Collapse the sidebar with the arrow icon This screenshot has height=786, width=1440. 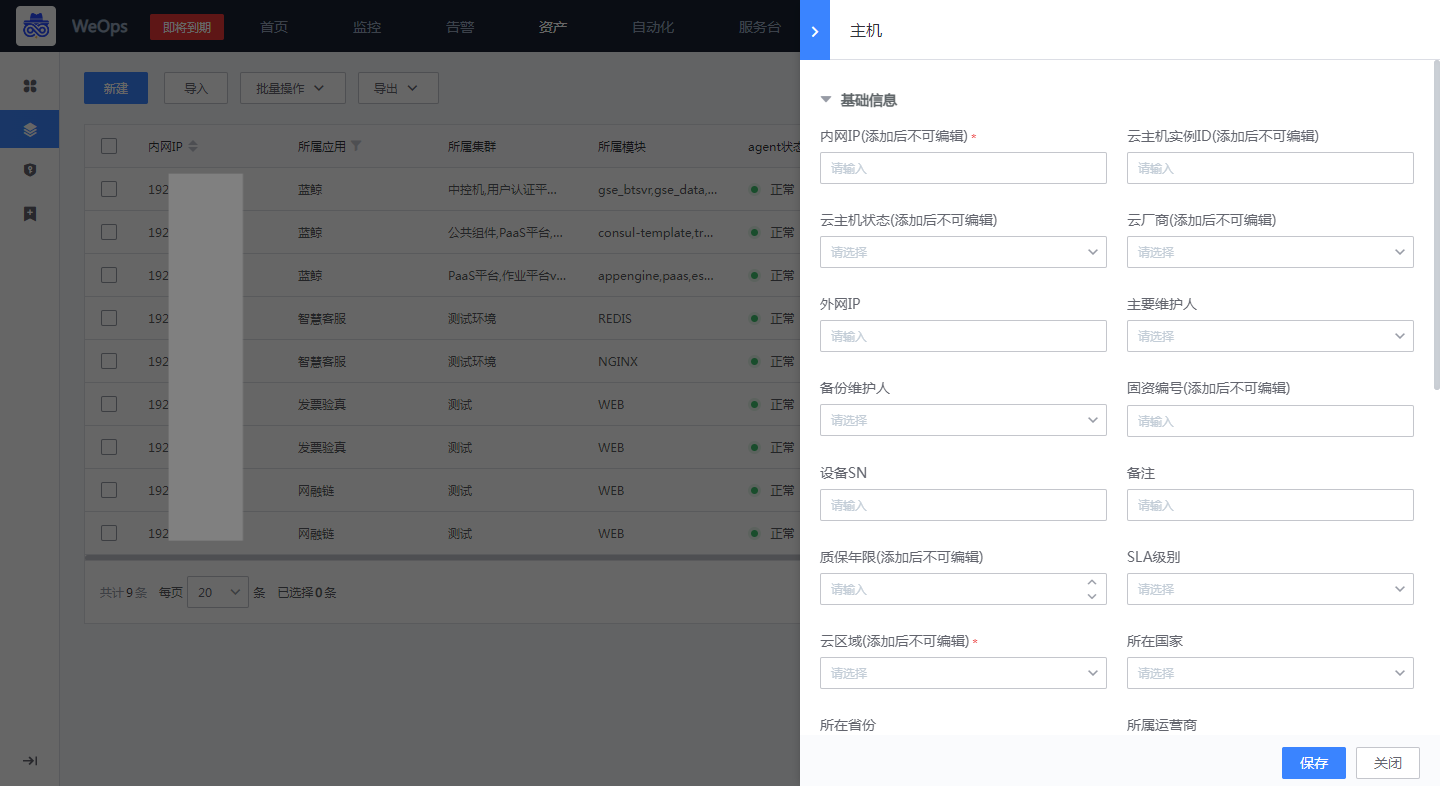point(30,761)
